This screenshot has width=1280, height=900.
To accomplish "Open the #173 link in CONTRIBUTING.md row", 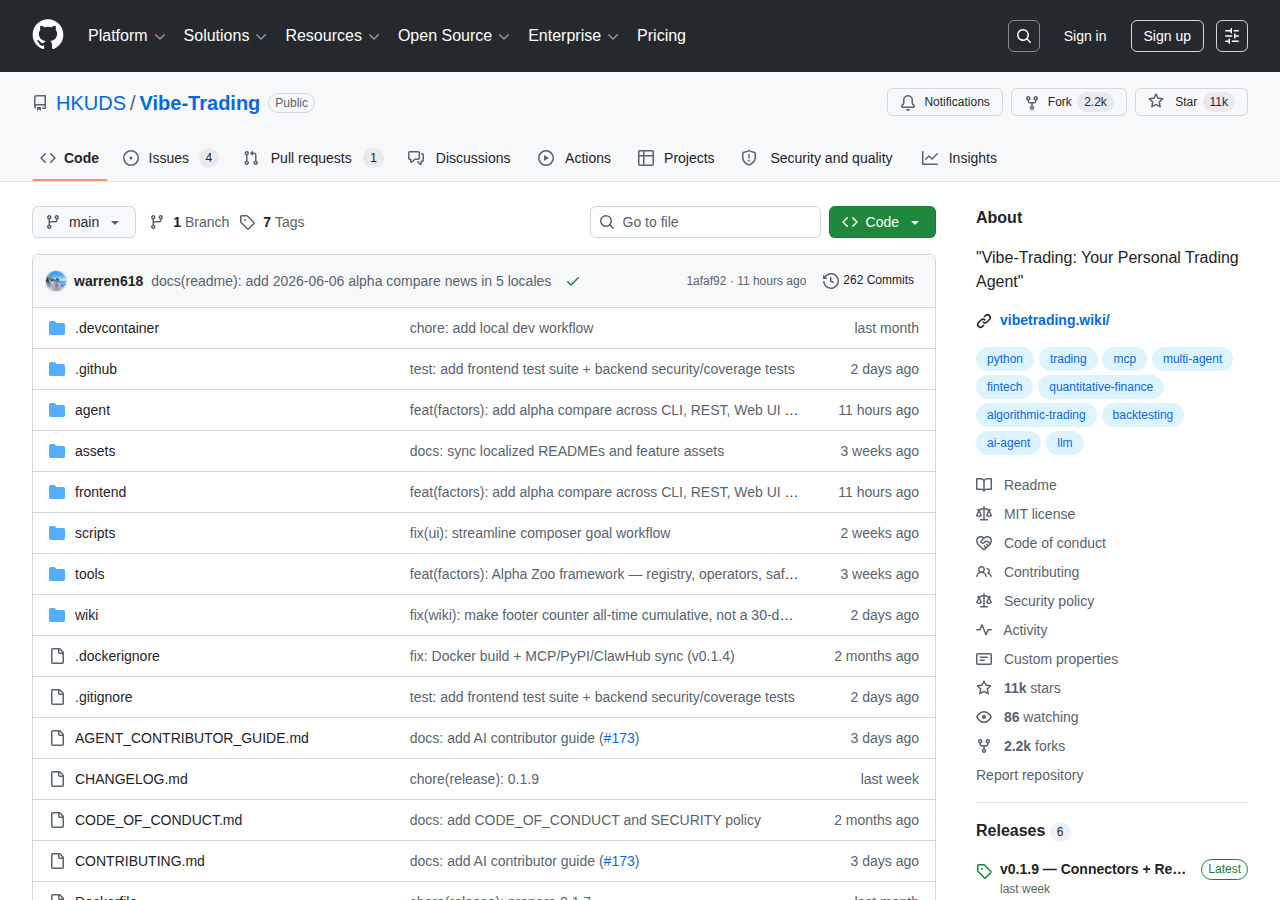I will (619, 861).
